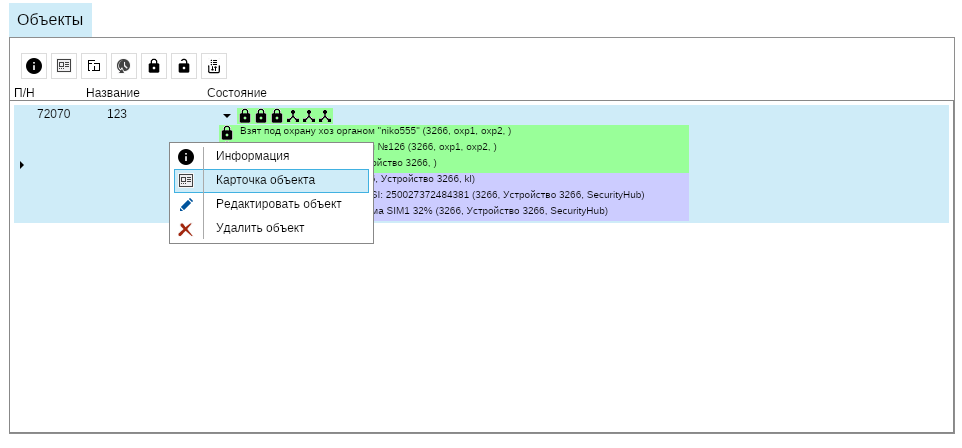Click lock icon beside 'Взят под охрану'
Image resolution: width=962 pixels, height=448 pixels.
pyautogui.click(x=227, y=133)
